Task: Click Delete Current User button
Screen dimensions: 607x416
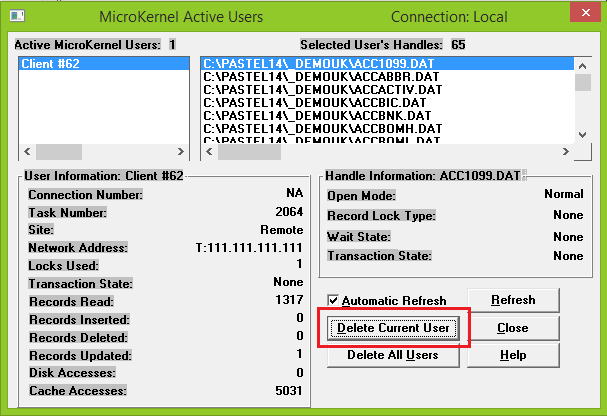Action: click(x=393, y=328)
